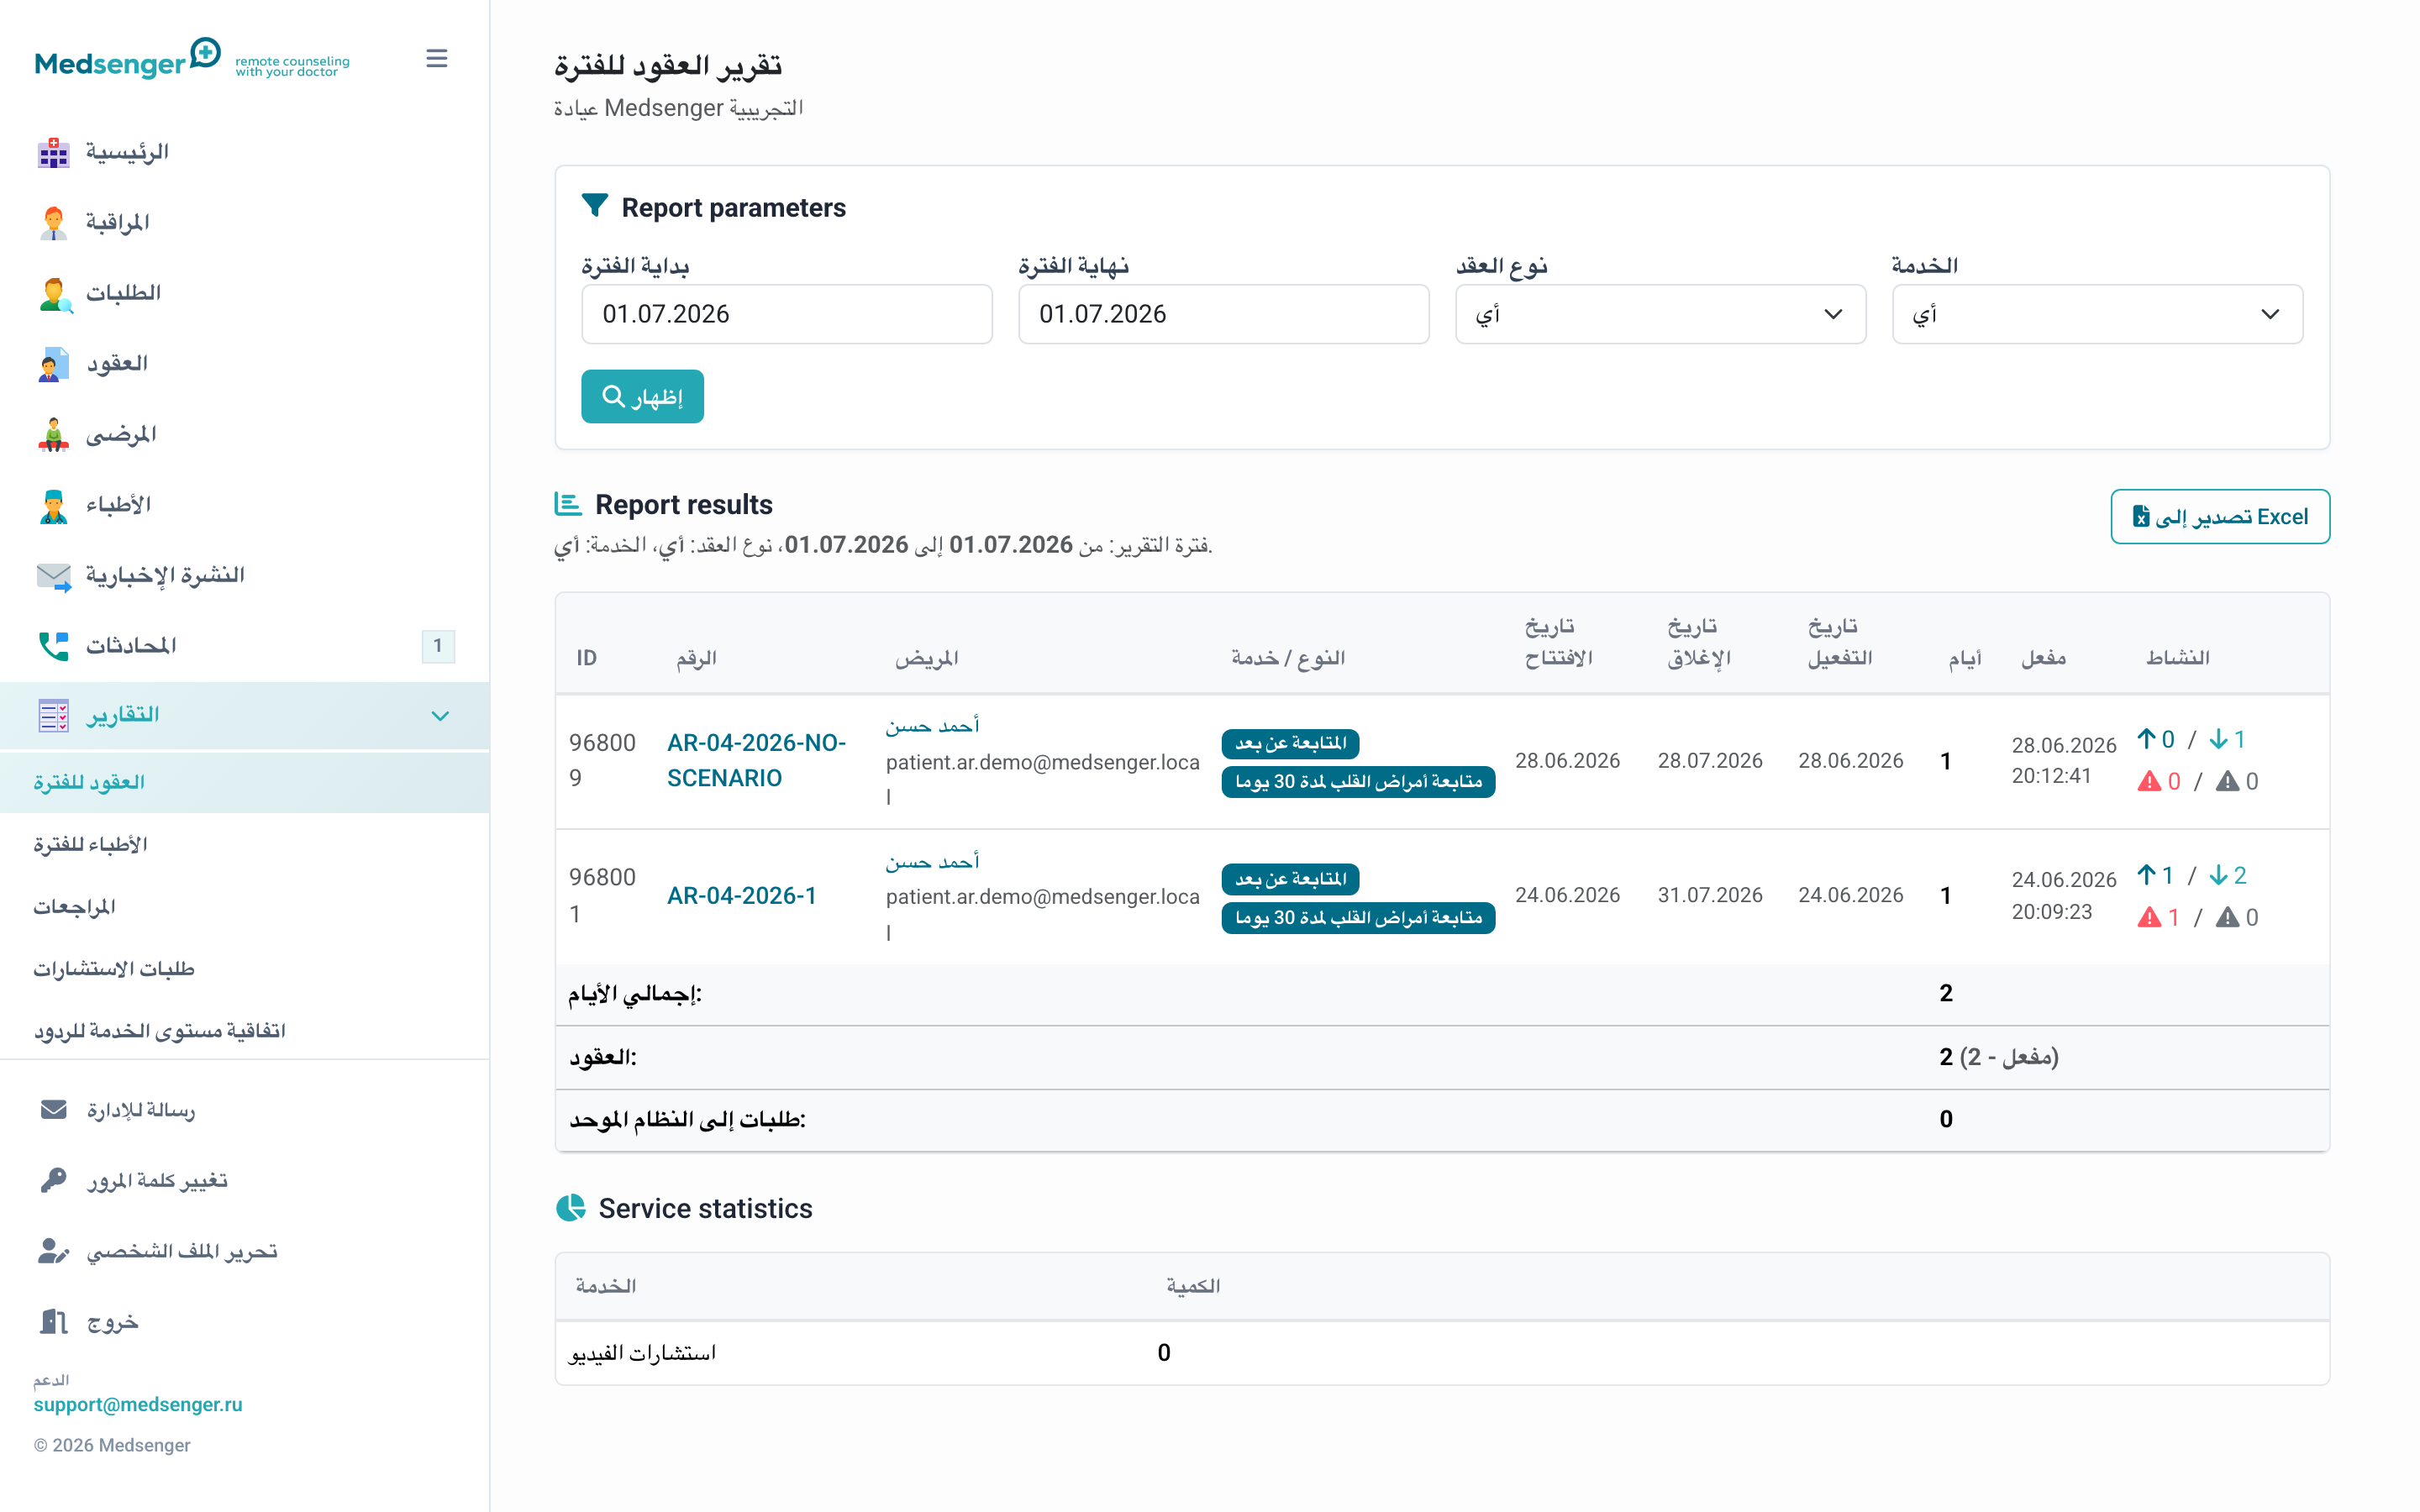The height and width of the screenshot is (1512, 2420).
Task: Toggle the hamburger sidebar menu
Action: point(436,58)
